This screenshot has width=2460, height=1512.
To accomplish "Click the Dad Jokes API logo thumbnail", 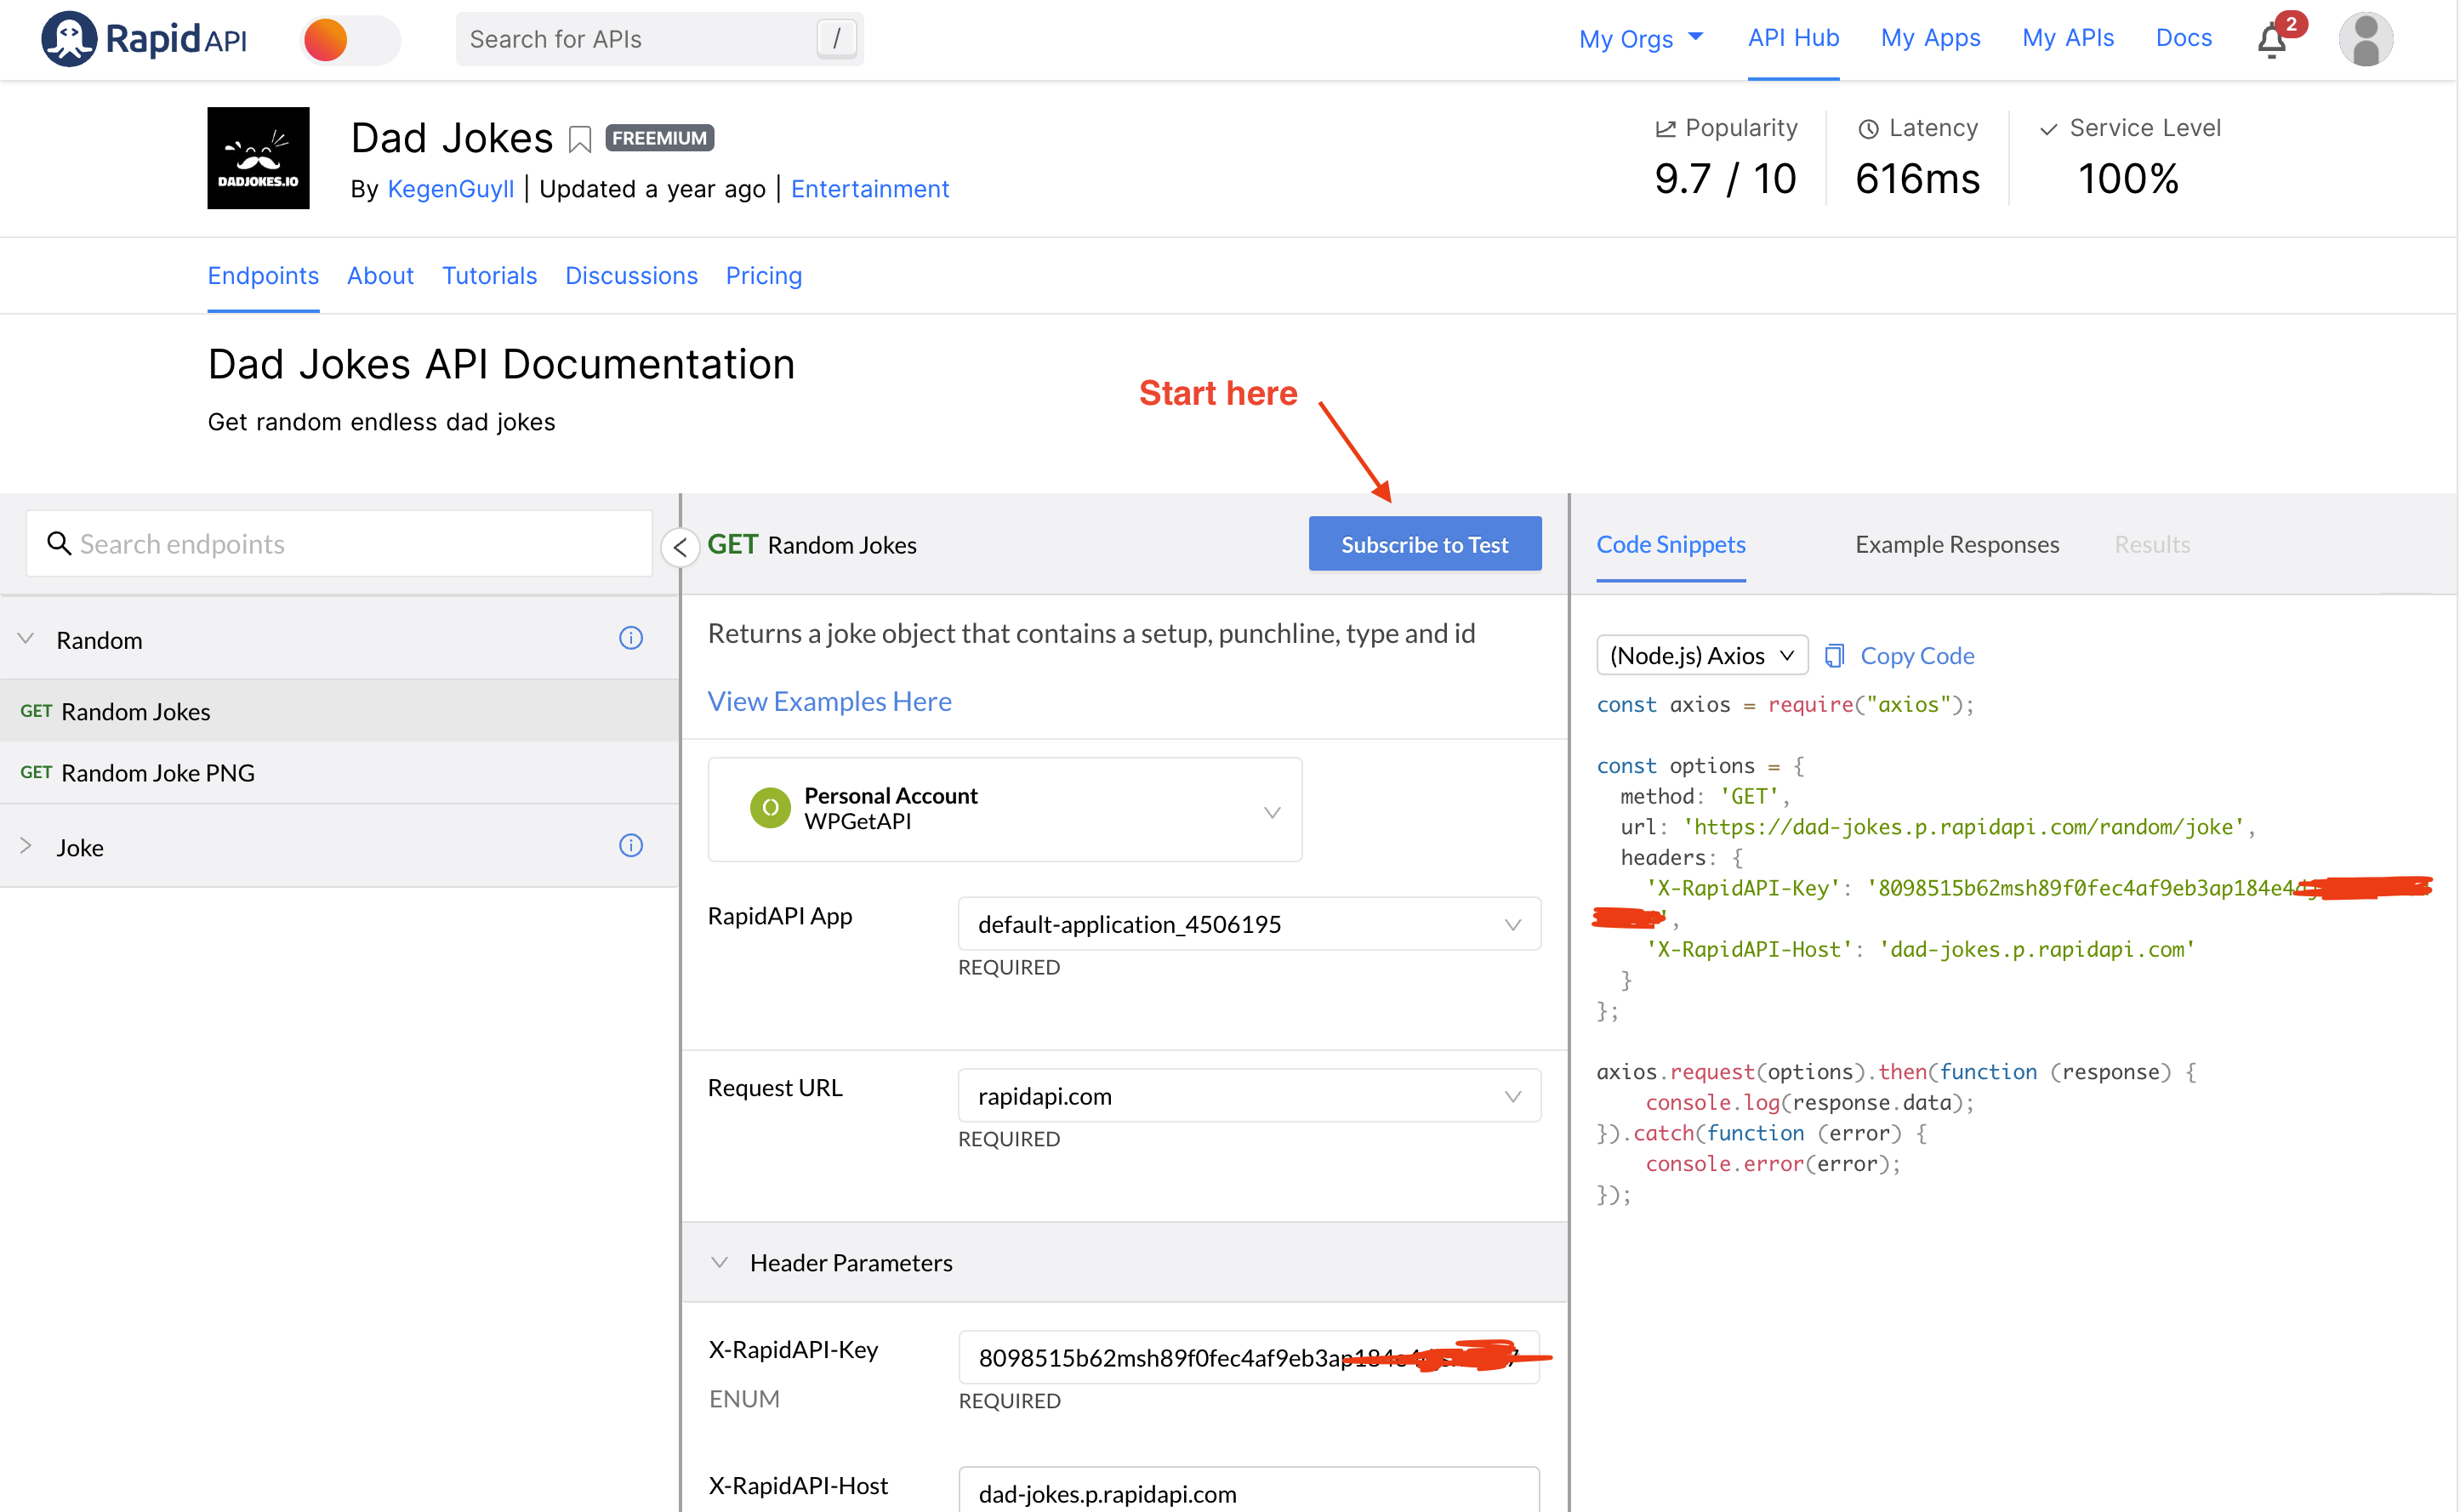I will pos(258,158).
